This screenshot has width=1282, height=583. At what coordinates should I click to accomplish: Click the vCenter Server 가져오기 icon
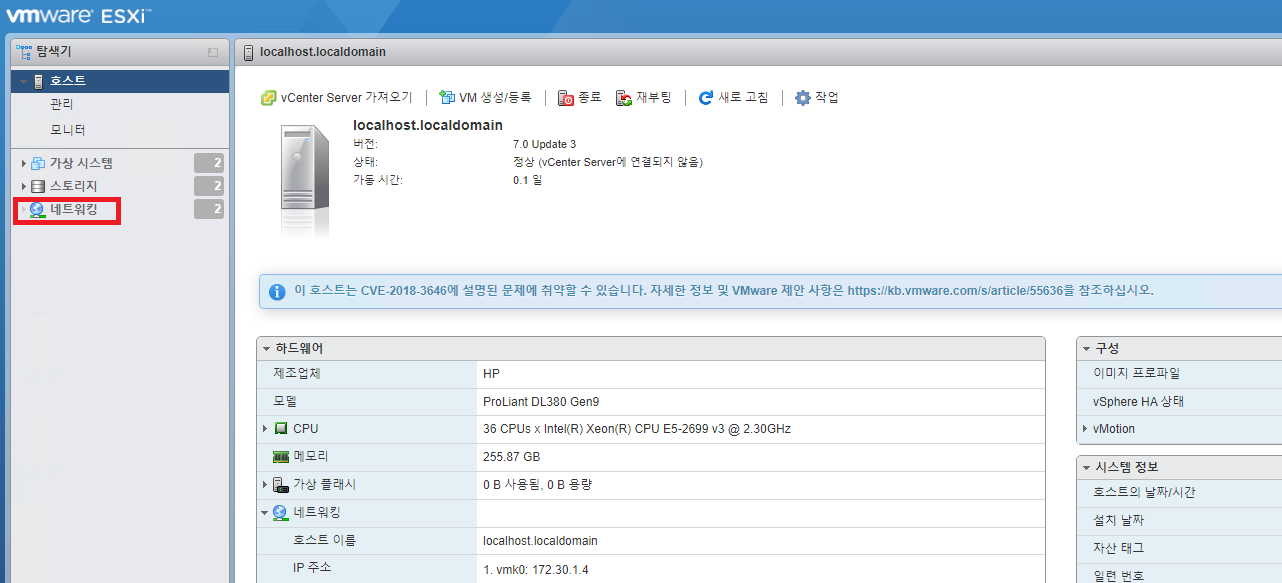pos(268,98)
